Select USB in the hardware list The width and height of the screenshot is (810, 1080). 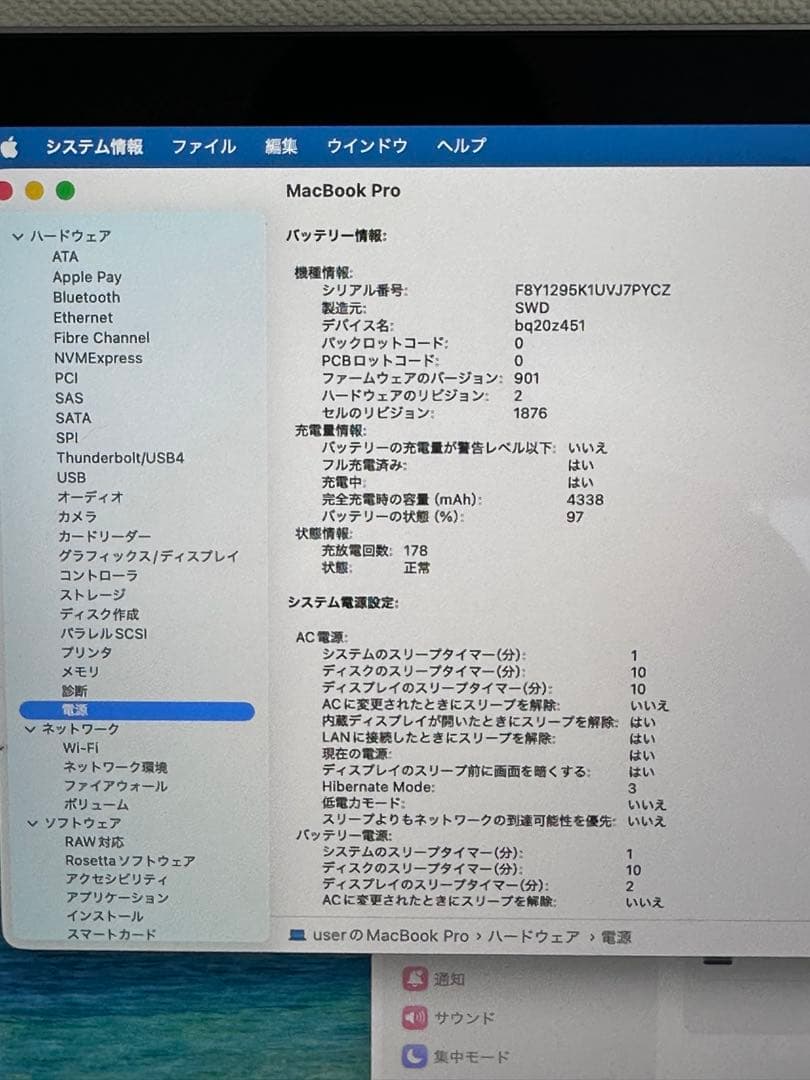point(70,477)
